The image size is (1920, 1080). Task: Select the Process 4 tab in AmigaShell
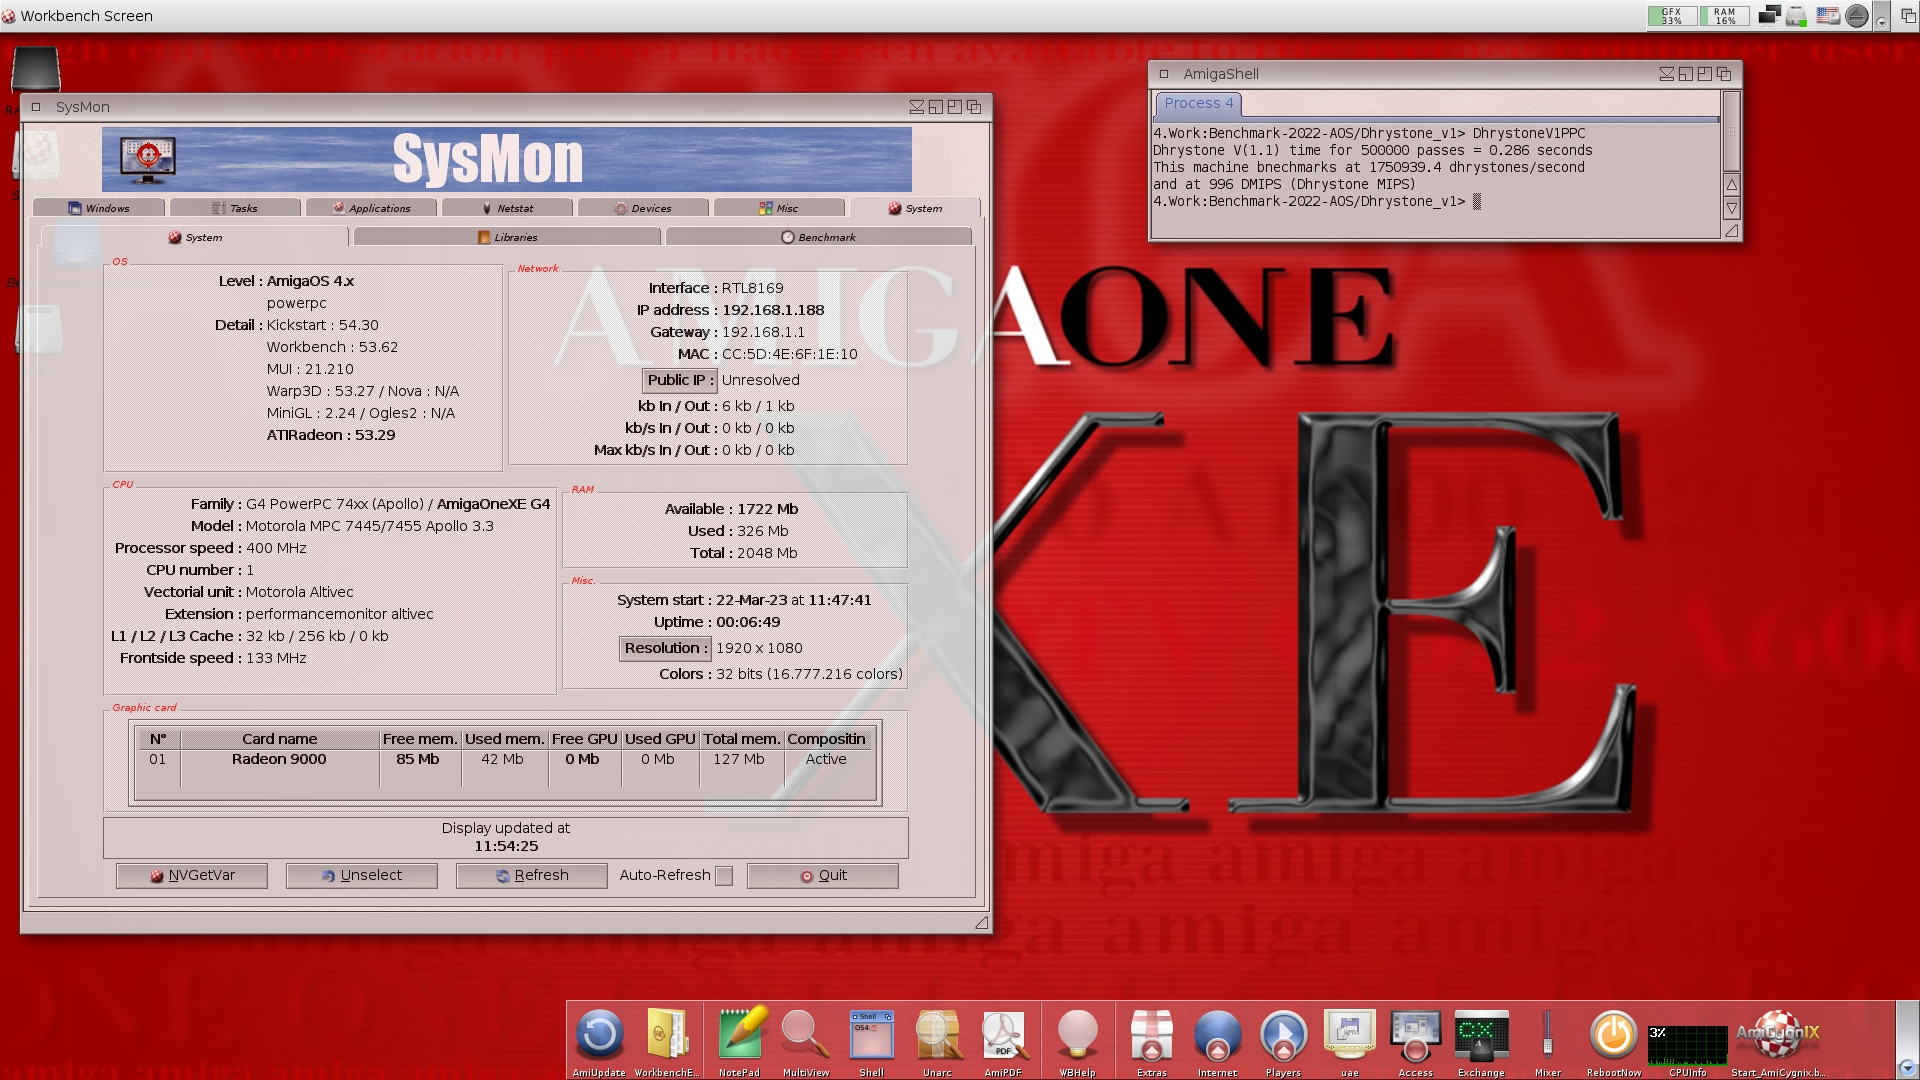[1198, 103]
